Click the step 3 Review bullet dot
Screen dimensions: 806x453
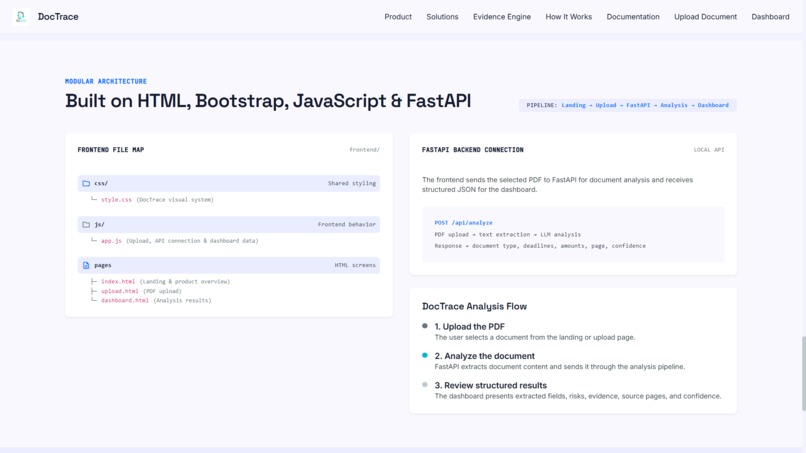425,385
